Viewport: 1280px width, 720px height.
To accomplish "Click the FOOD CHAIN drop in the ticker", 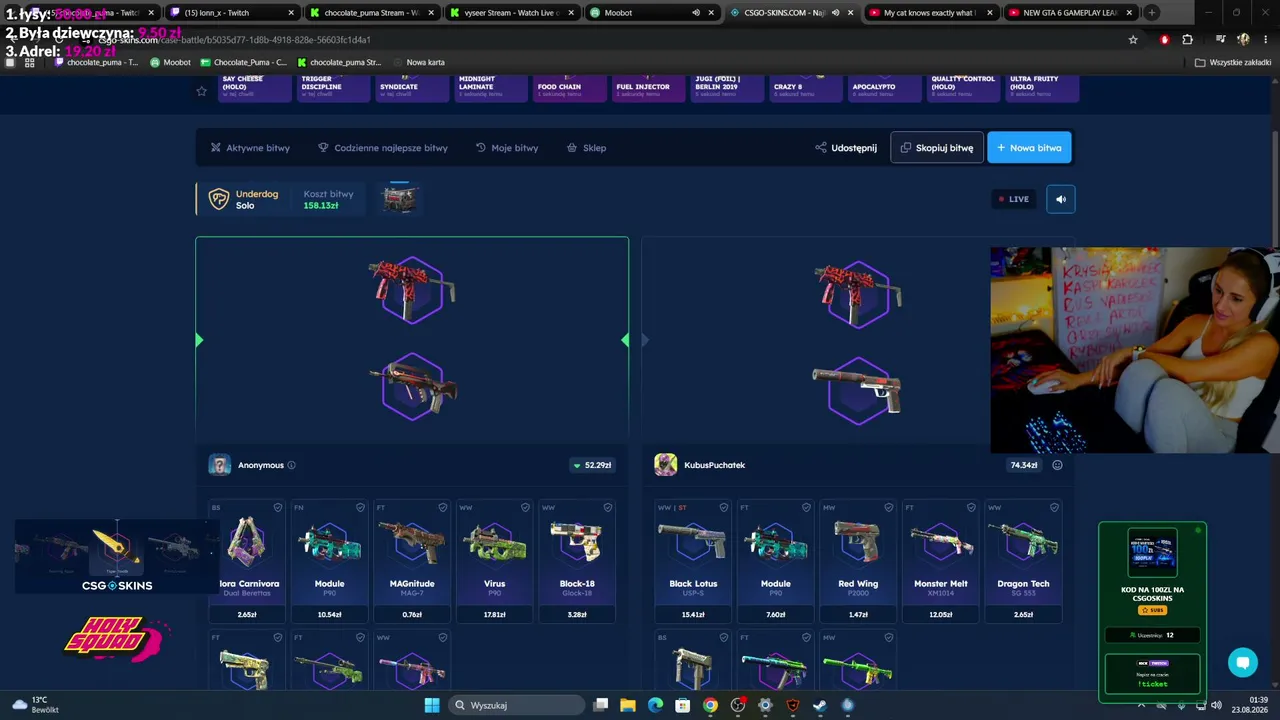I will pos(569,87).
